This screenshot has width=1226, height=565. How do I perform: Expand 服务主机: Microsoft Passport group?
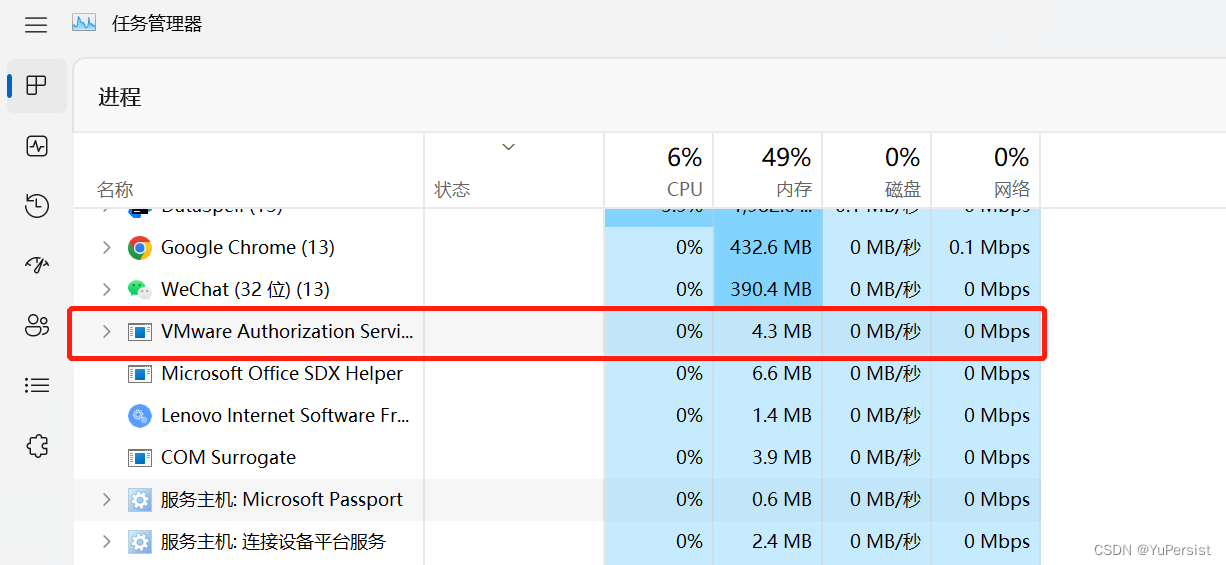click(x=107, y=500)
